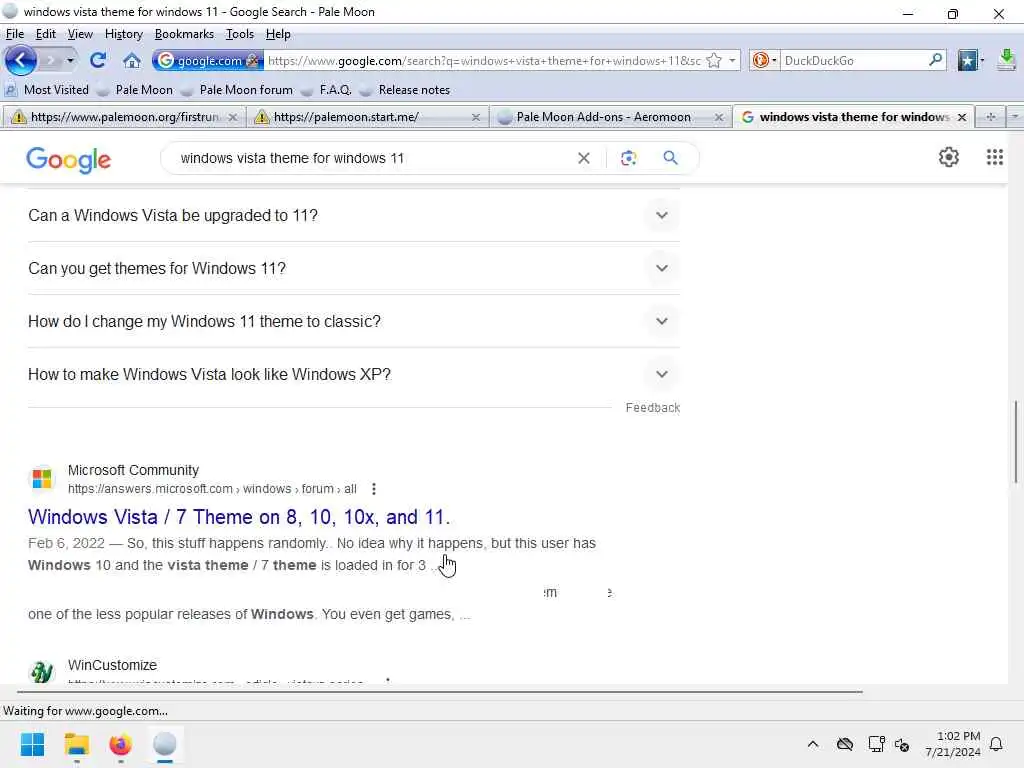Viewport: 1024px width, 768px height.
Task: Click the vertical page scrollbar thumb
Action: click(x=1016, y=442)
